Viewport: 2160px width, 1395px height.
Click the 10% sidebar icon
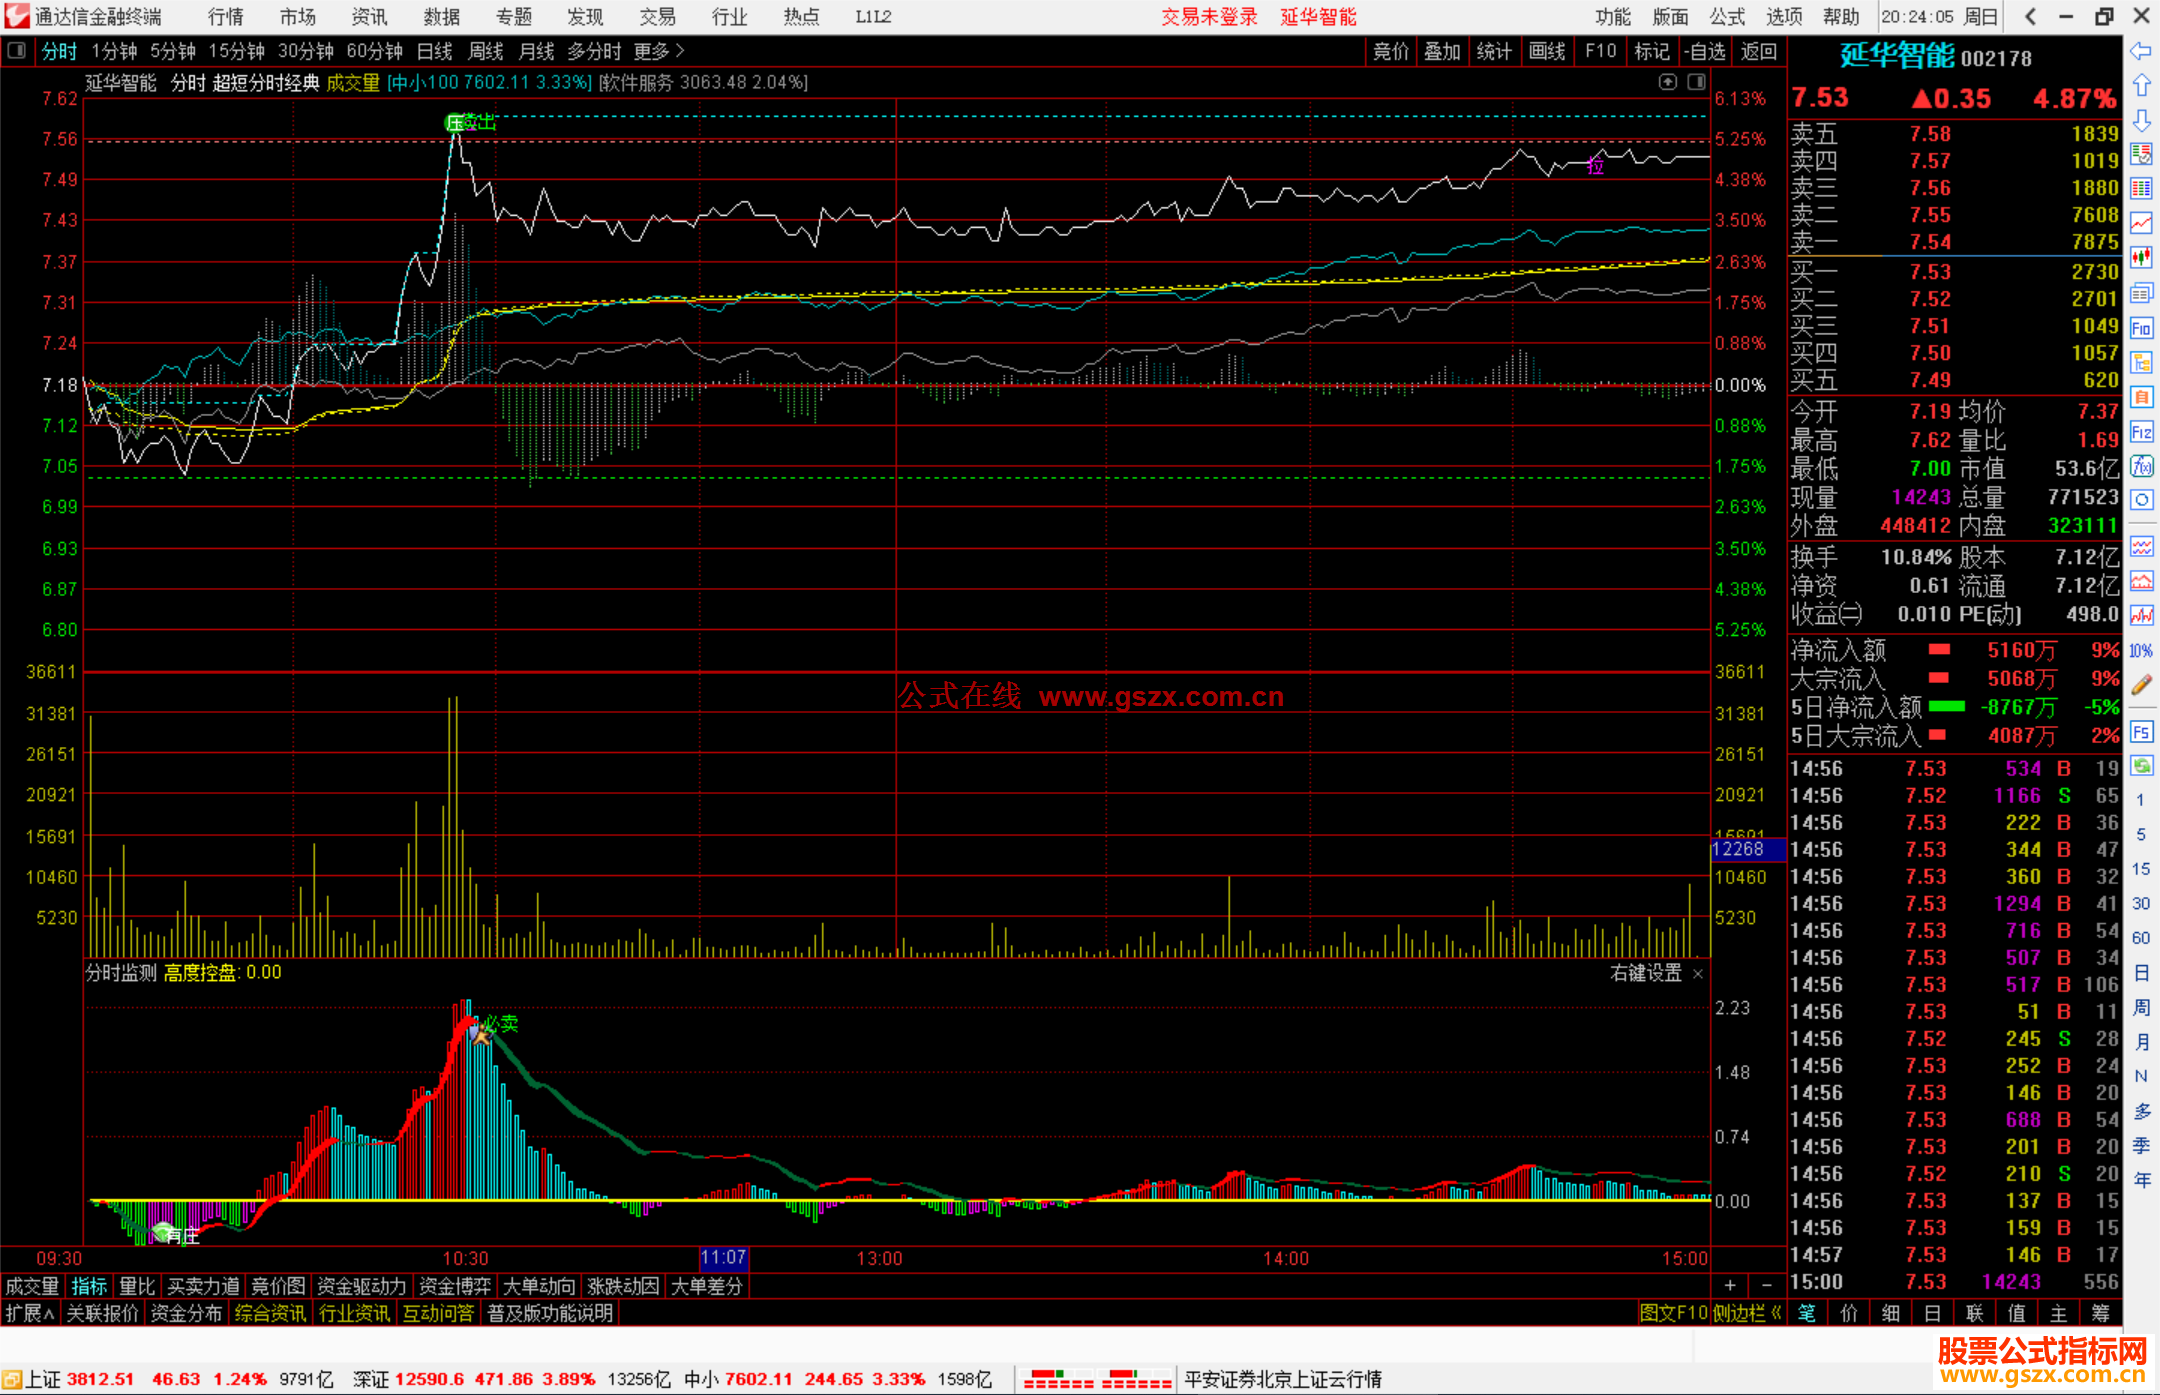tap(2141, 651)
